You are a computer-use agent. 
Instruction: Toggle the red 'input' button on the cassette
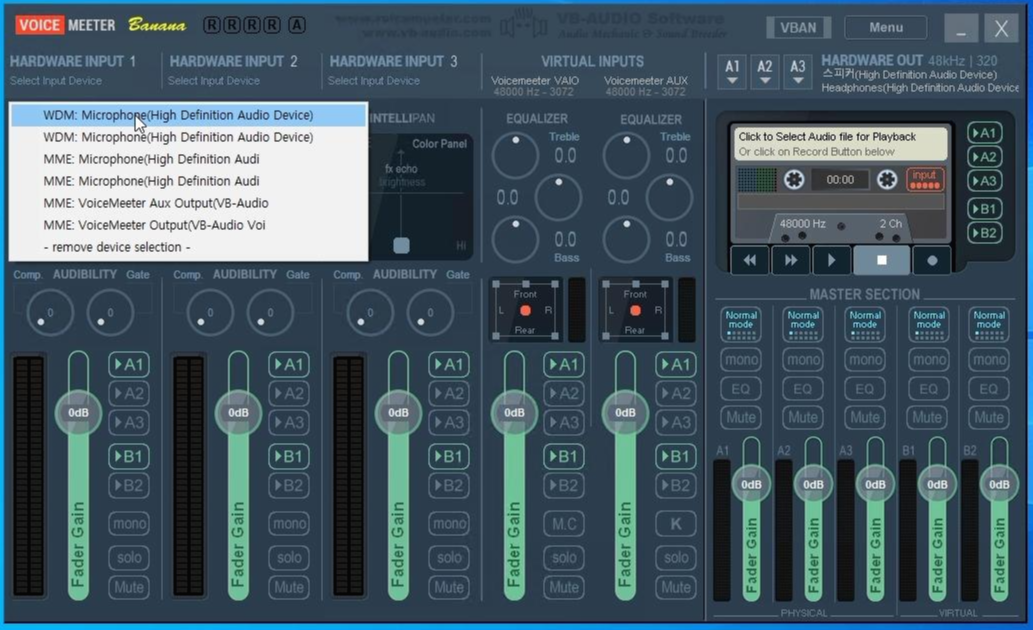924,179
